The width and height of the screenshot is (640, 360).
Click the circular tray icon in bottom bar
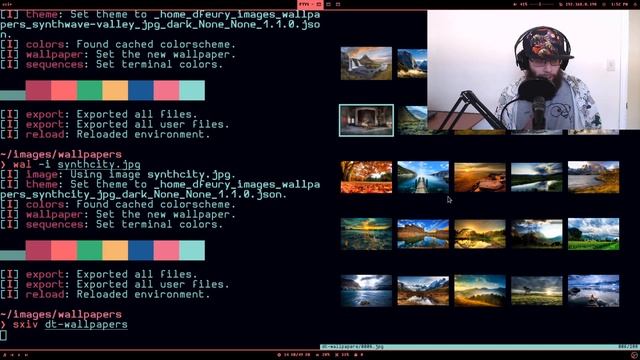(634, 355)
